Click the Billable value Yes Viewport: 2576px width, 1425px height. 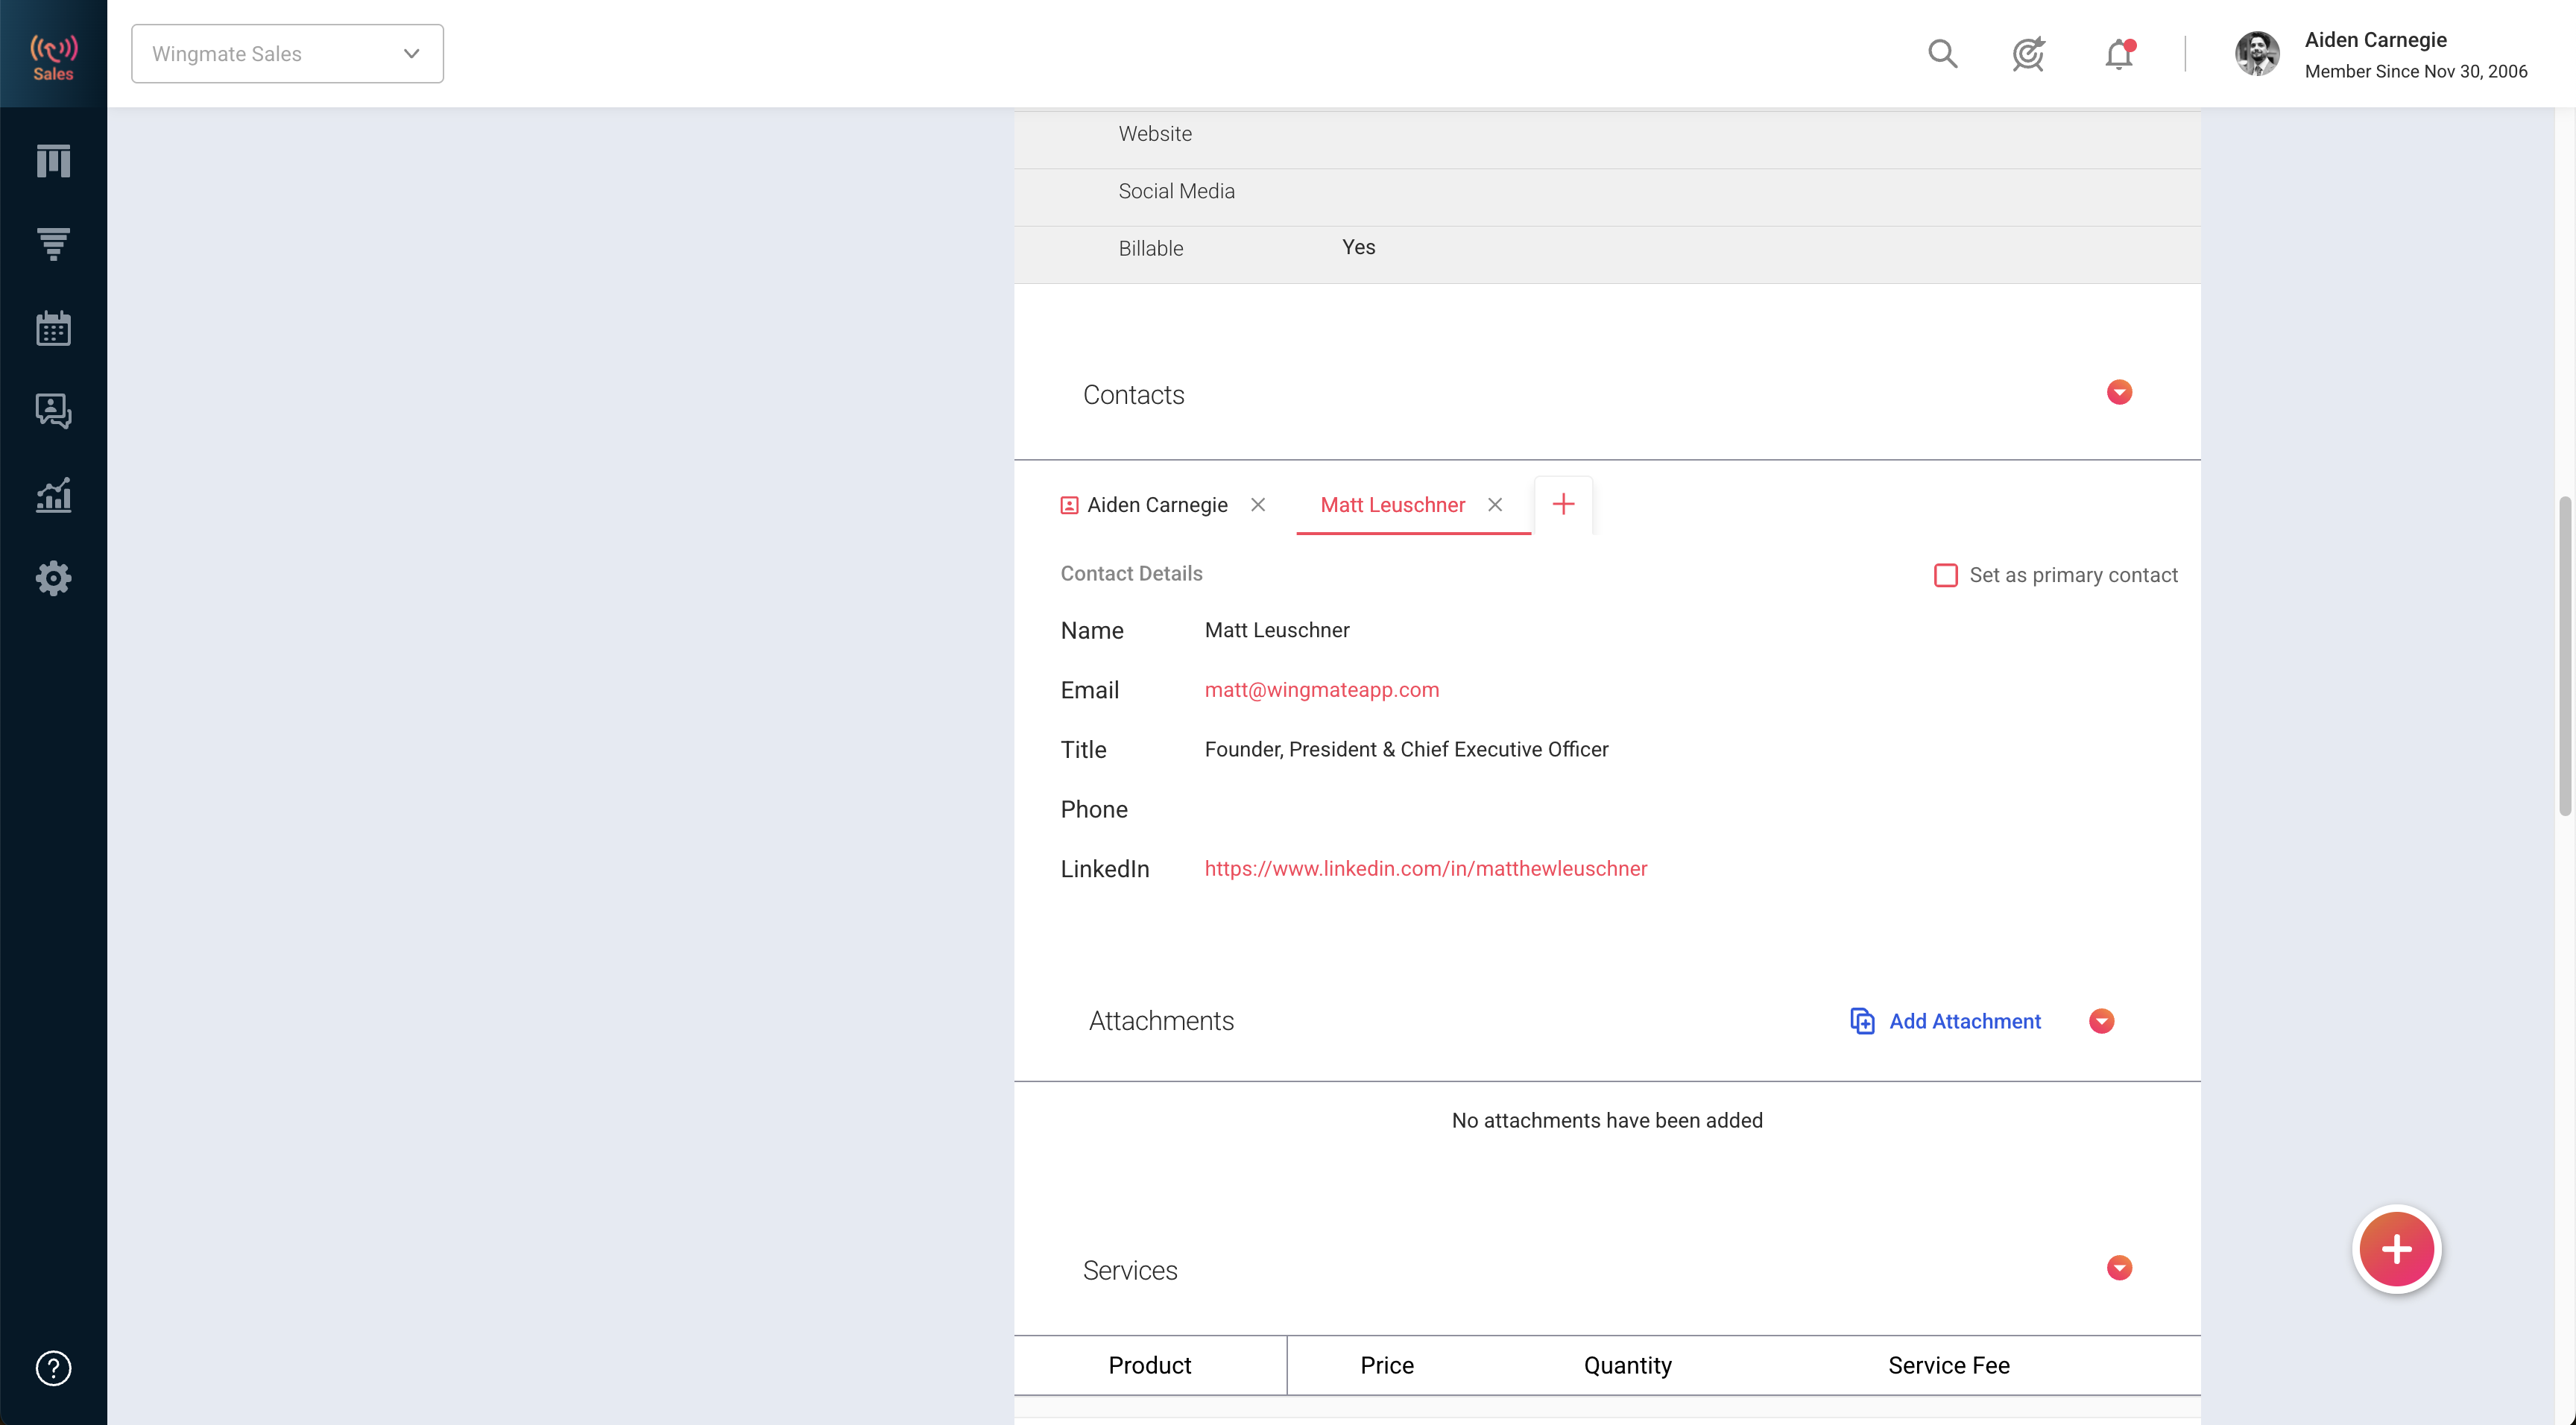pos(1358,247)
